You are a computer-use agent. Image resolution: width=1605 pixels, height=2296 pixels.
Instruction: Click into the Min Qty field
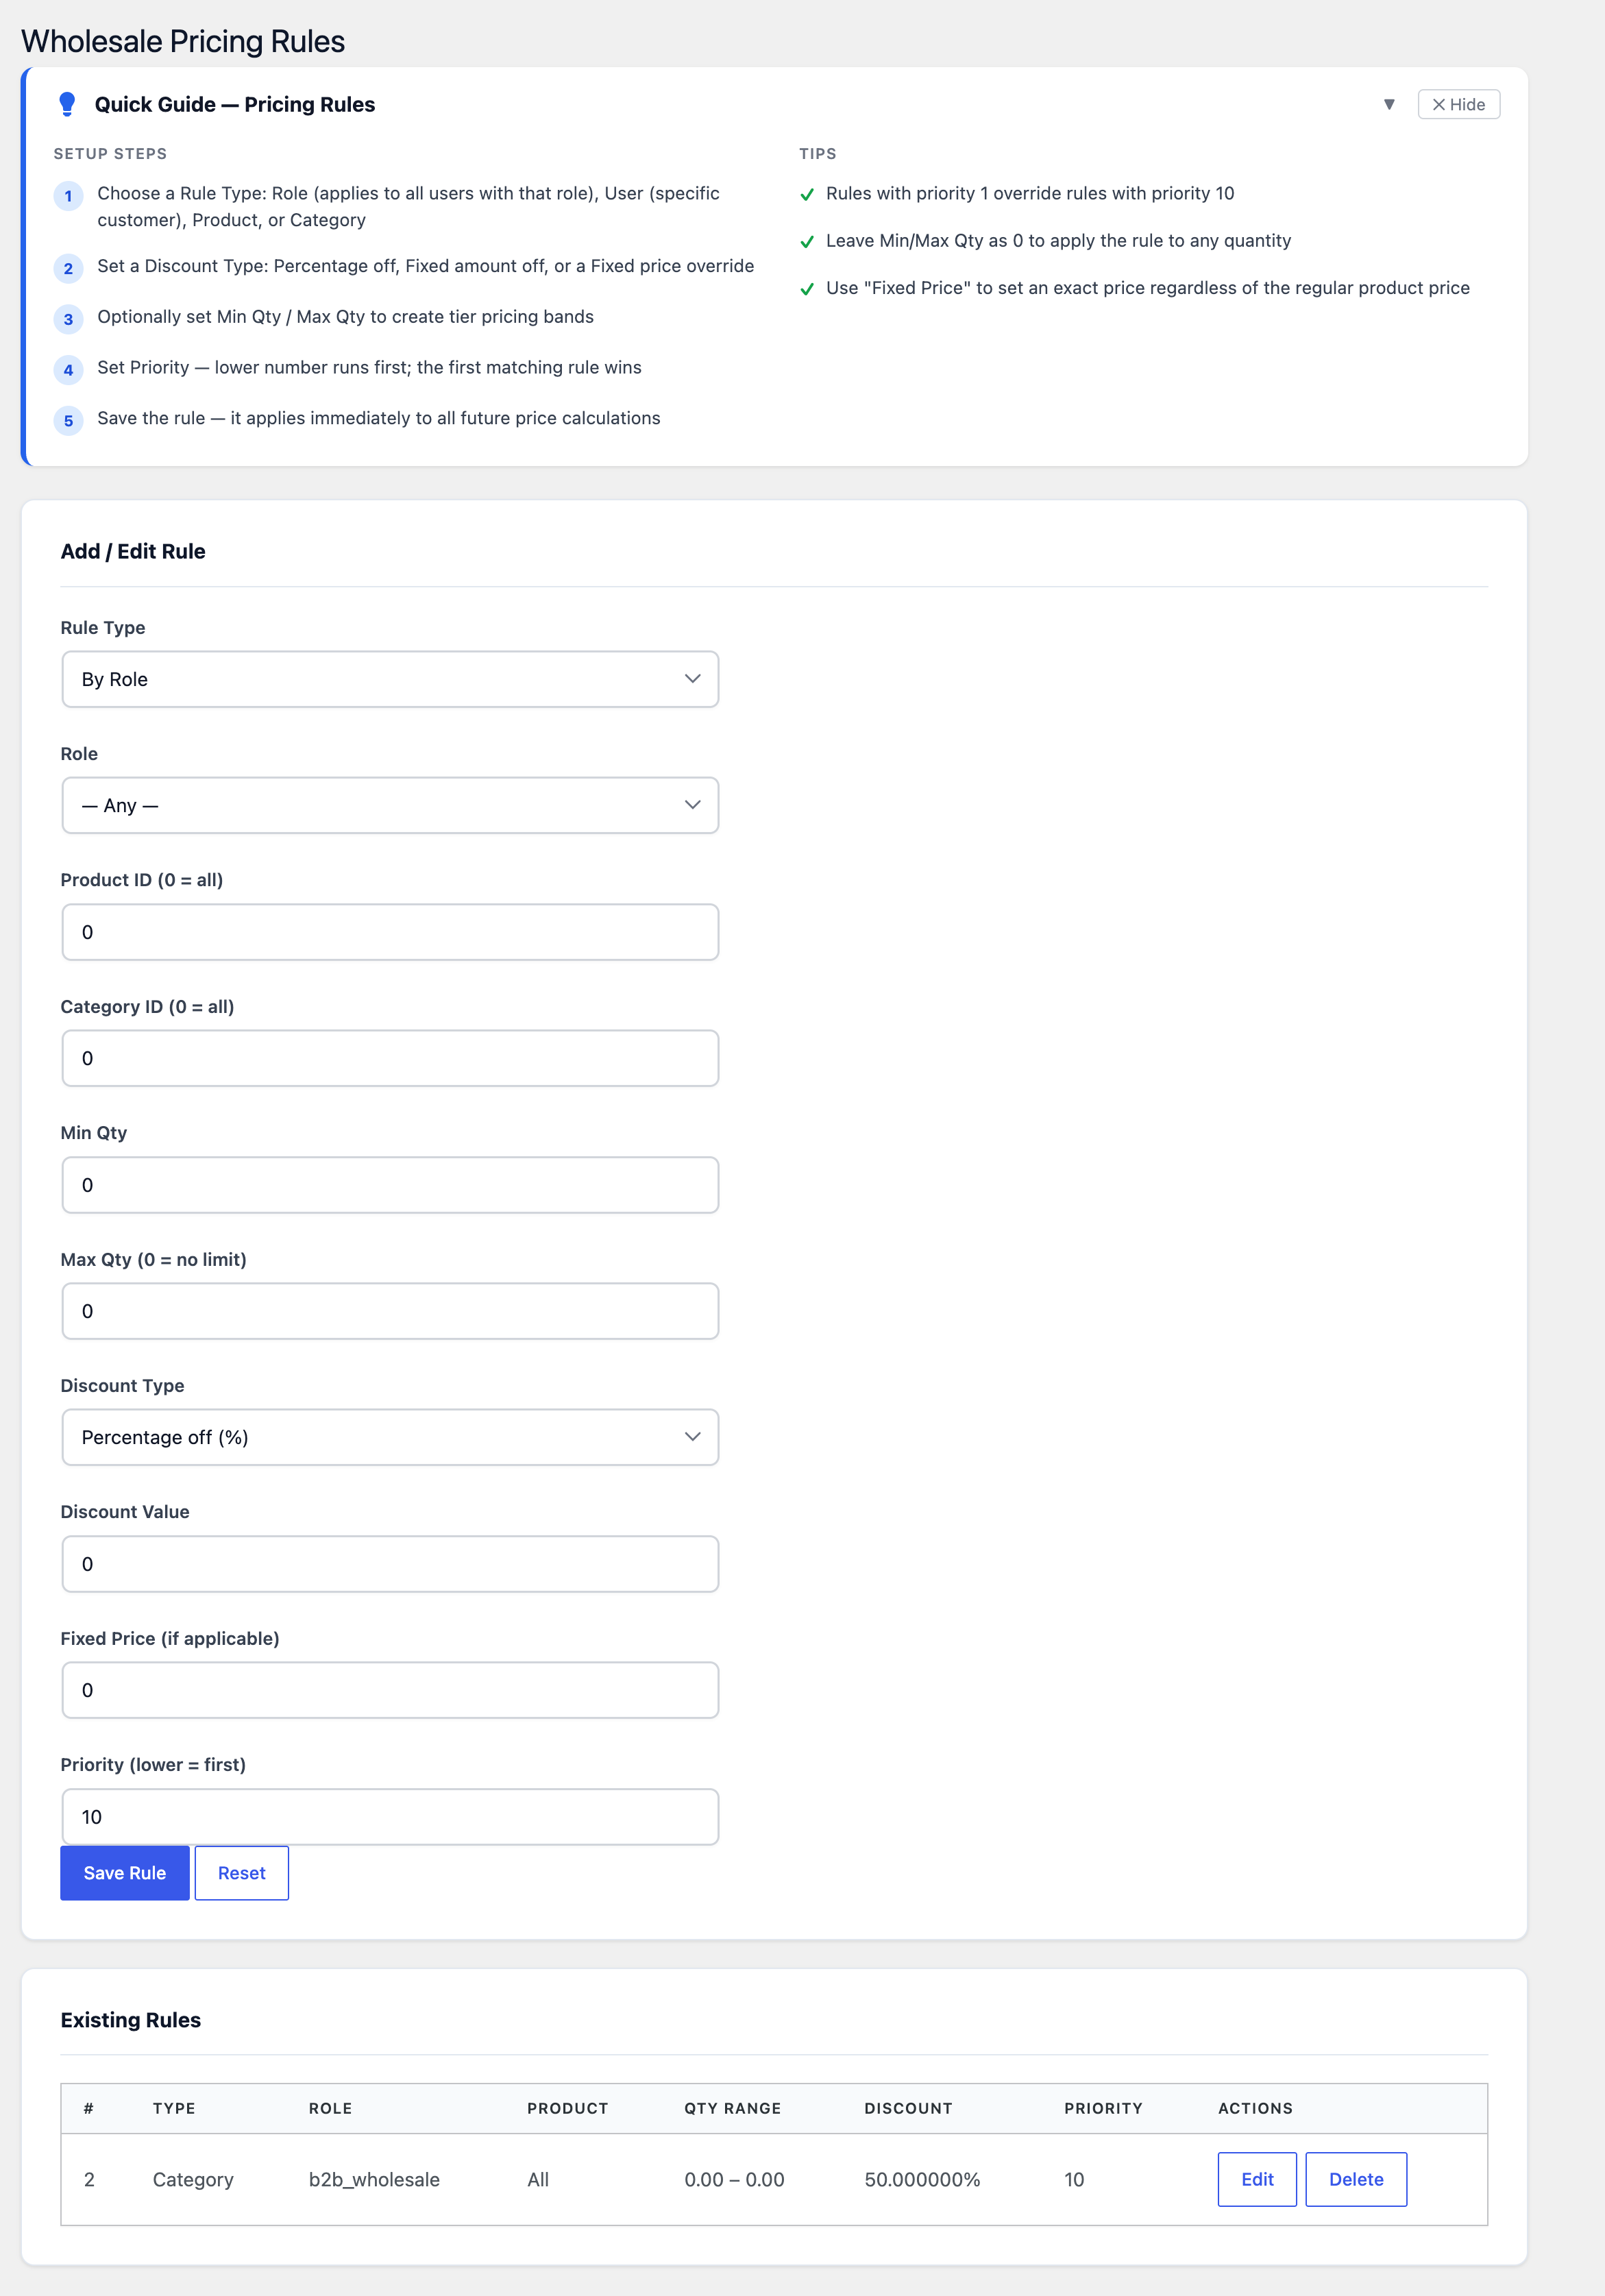point(390,1185)
